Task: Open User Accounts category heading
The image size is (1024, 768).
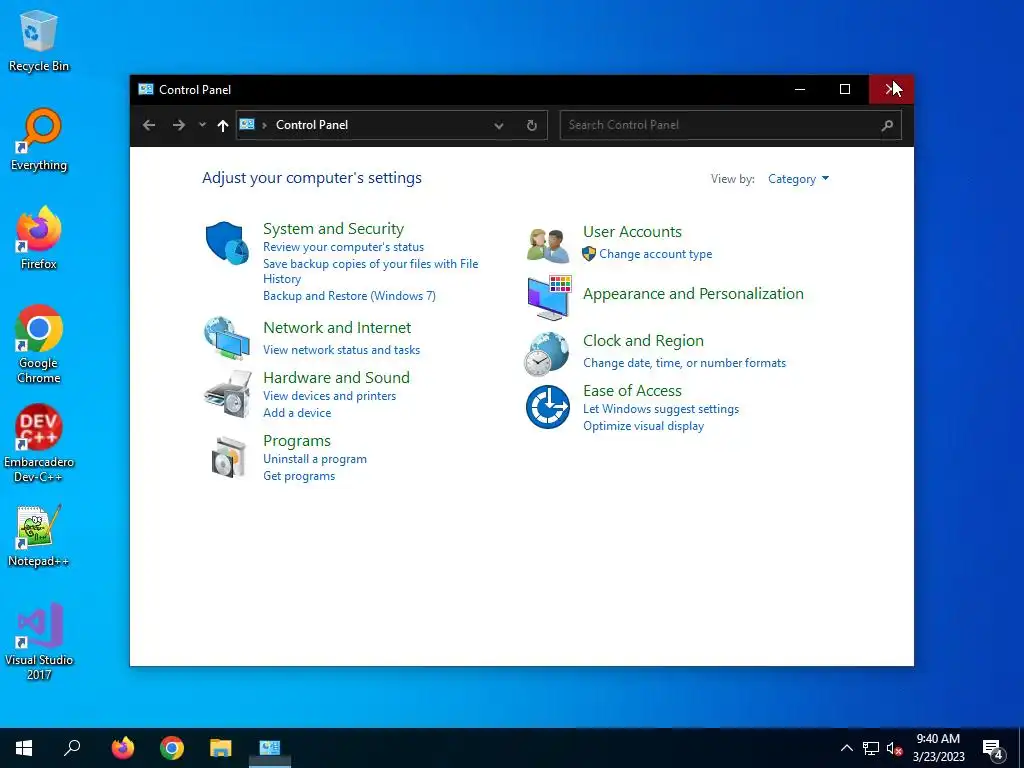Action: click(632, 232)
